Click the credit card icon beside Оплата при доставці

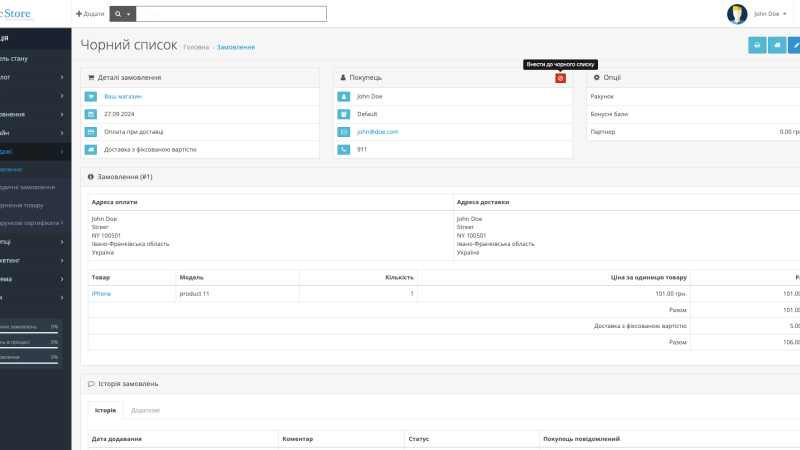click(91, 132)
